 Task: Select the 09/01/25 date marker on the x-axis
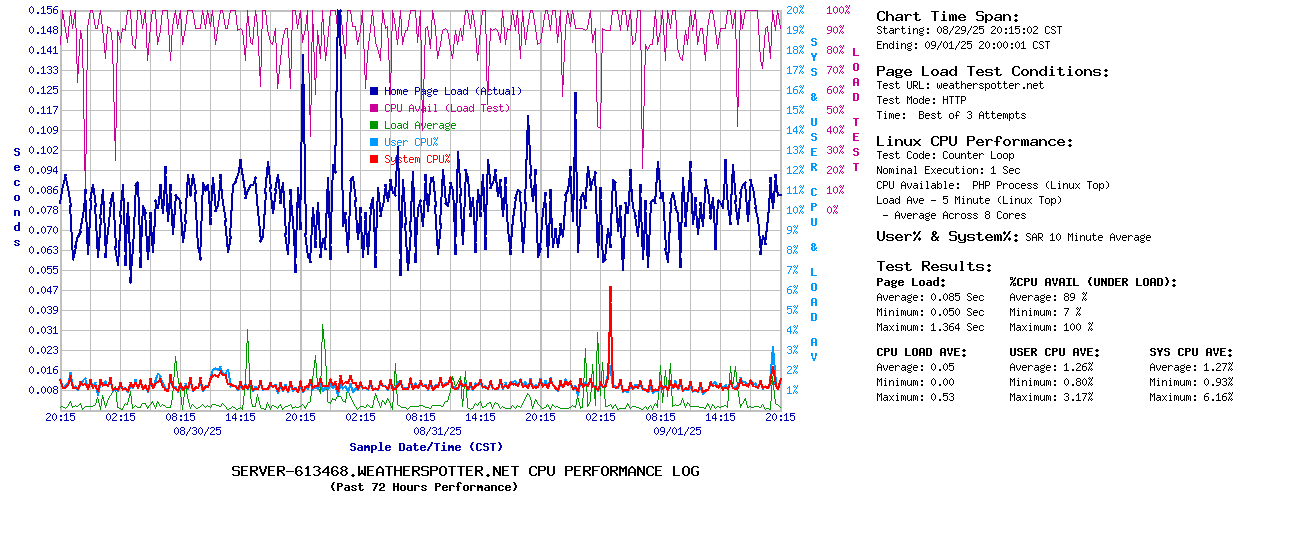click(677, 431)
